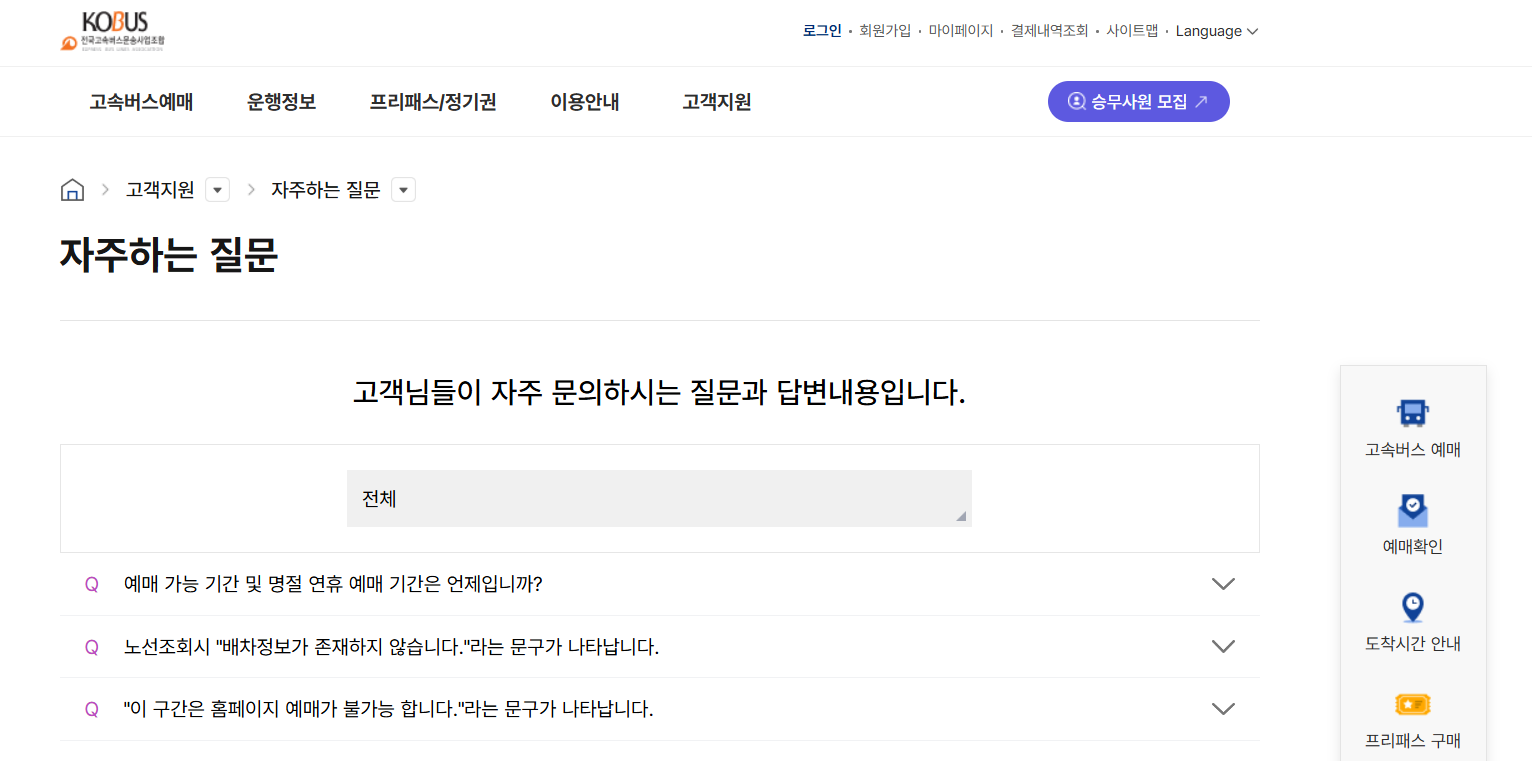
Task: Open the 전체 category select box
Action: coord(659,498)
